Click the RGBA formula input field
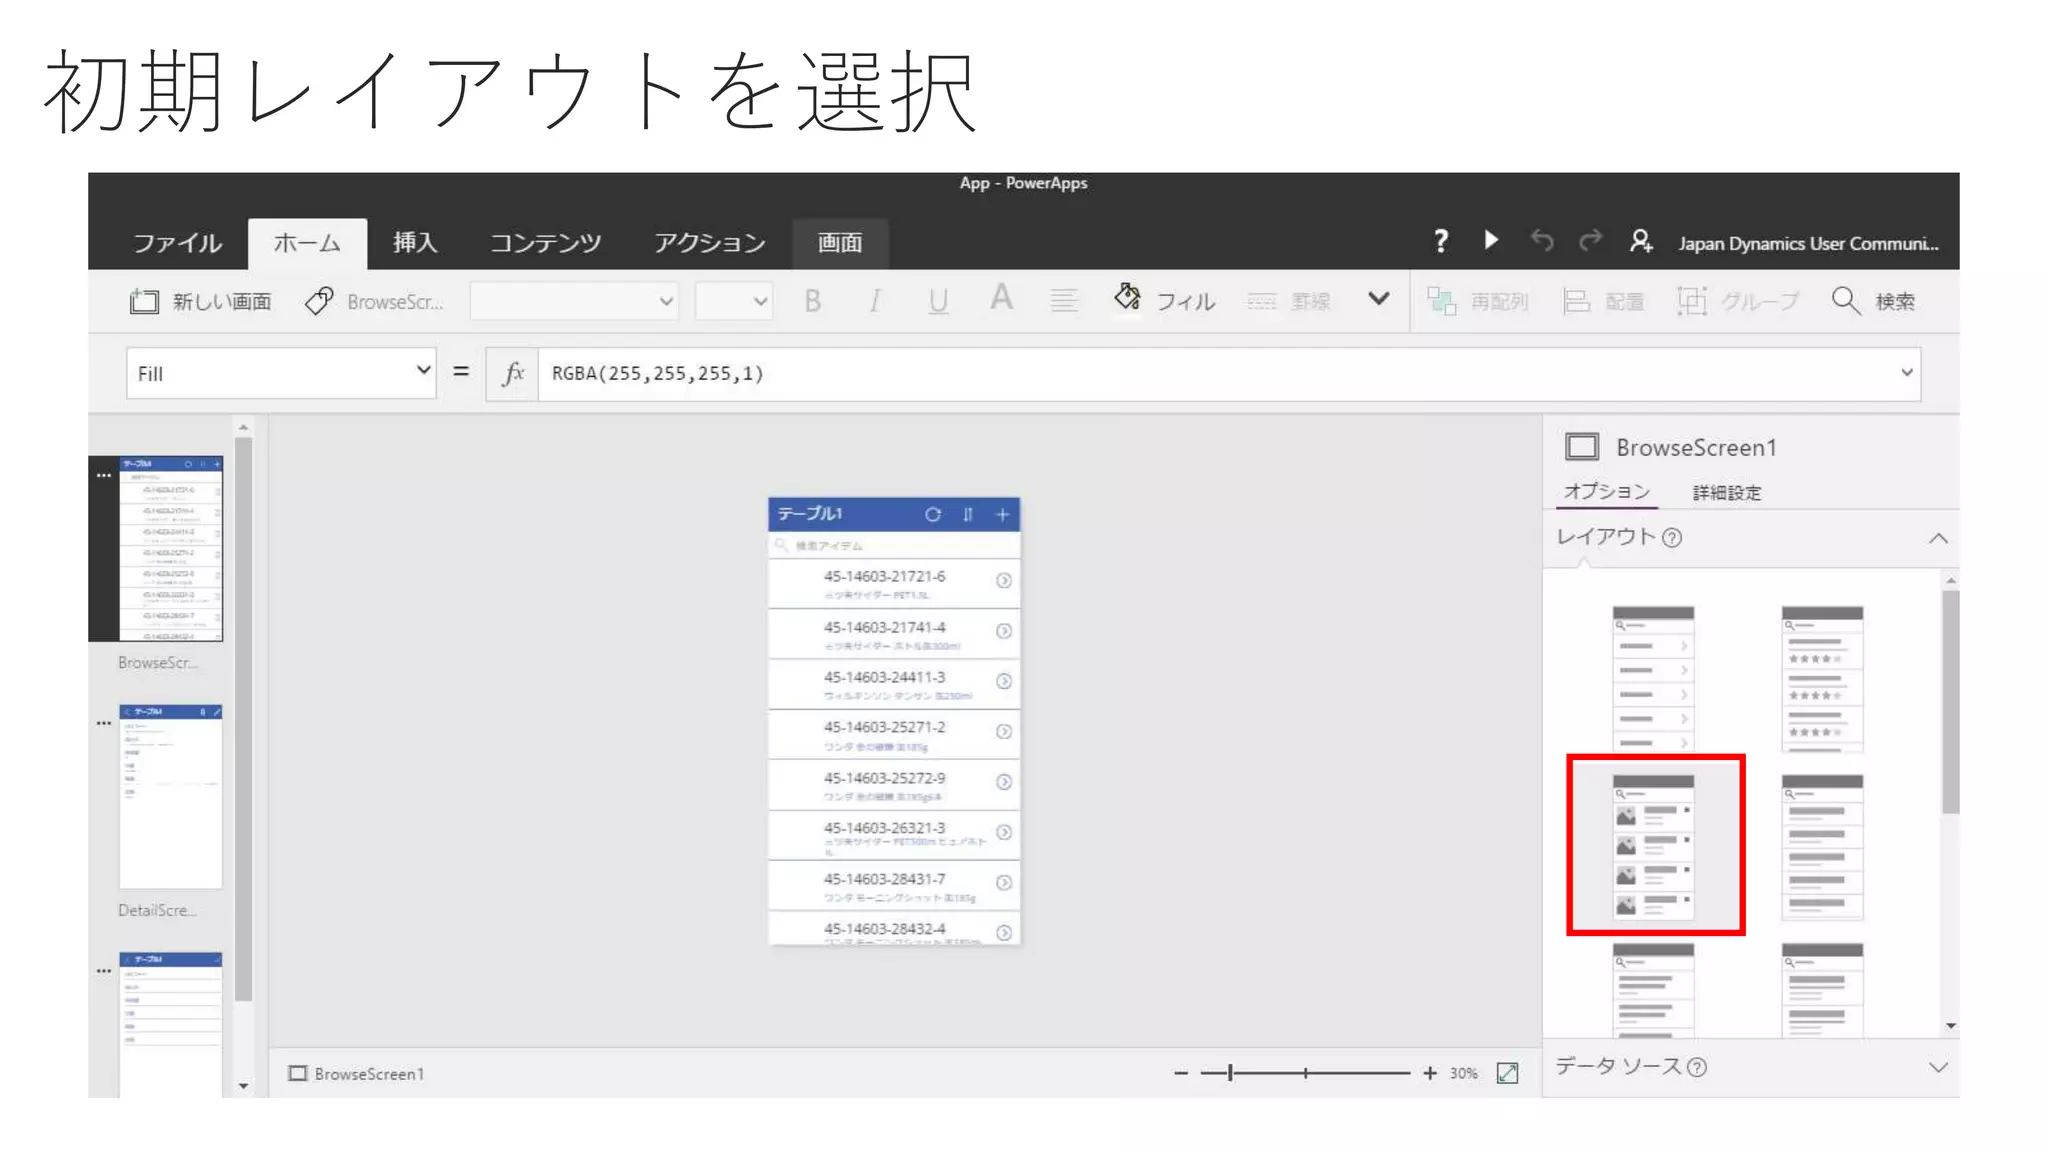 pos(1215,373)
